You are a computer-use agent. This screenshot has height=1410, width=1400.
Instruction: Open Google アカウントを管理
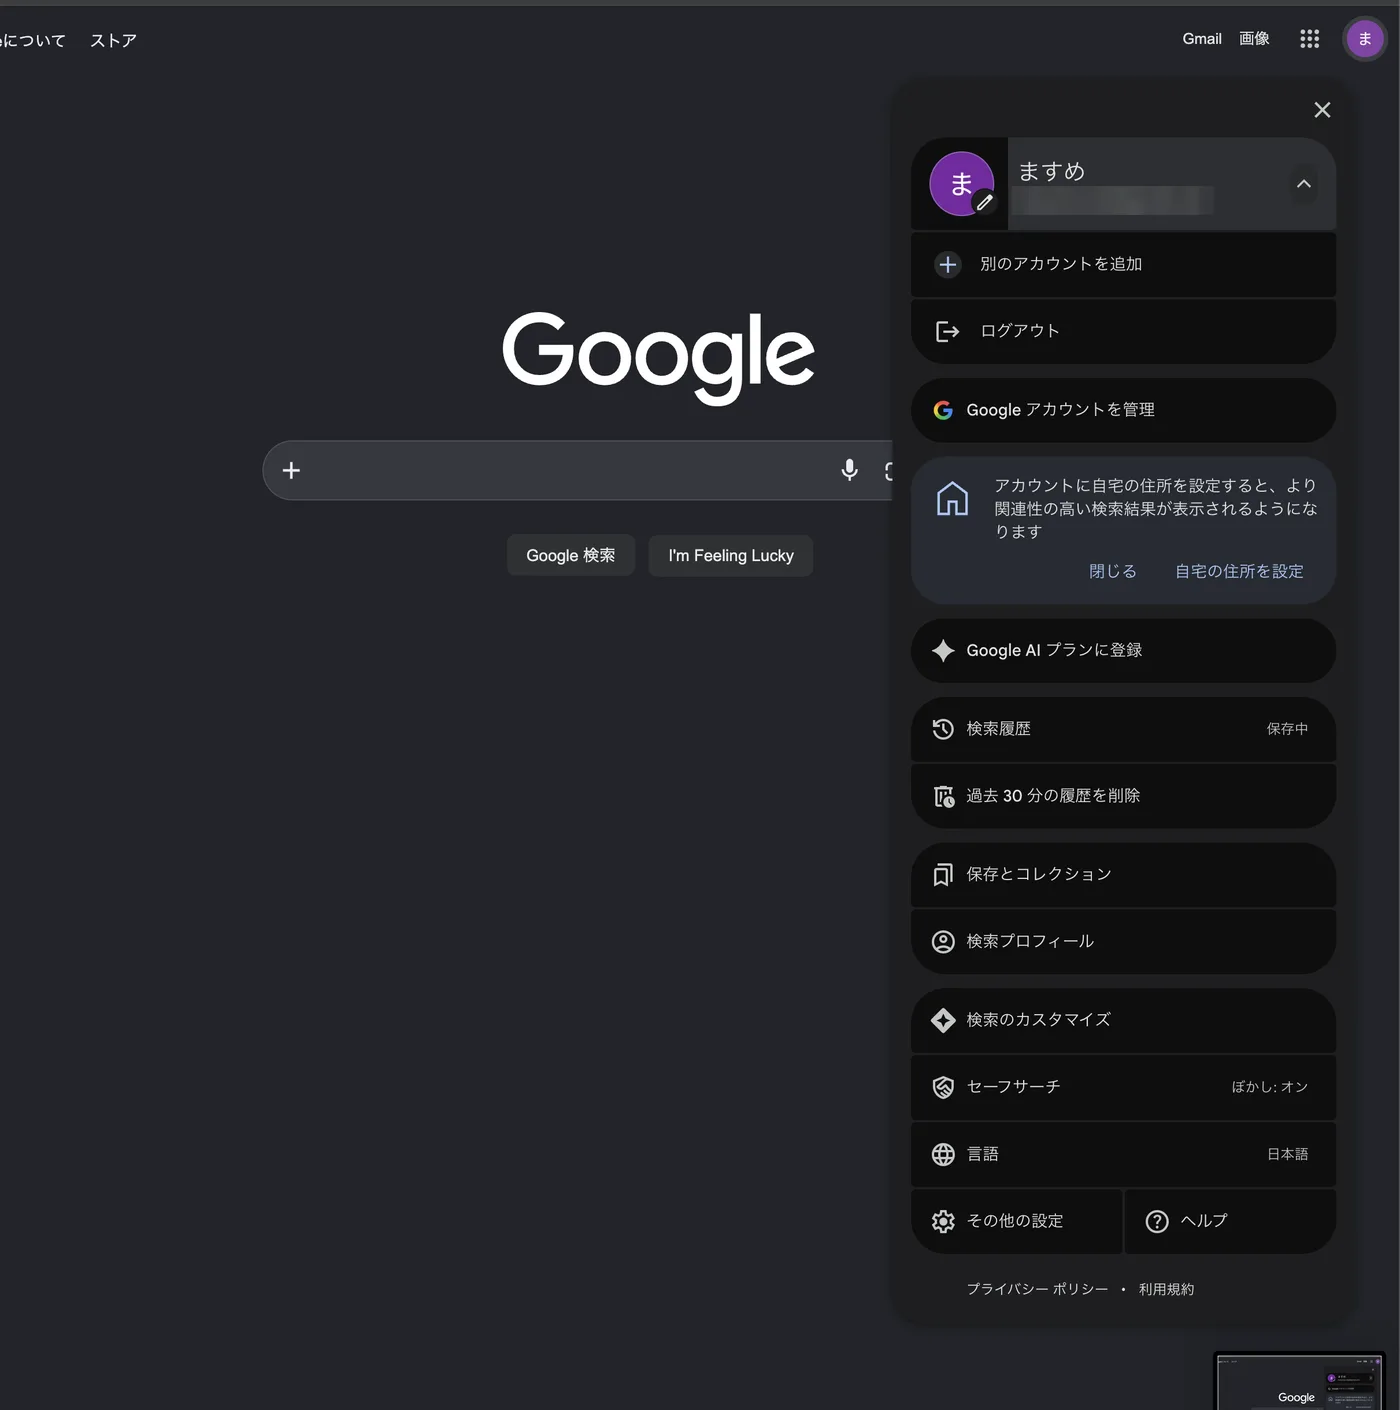pos(1123,410)
